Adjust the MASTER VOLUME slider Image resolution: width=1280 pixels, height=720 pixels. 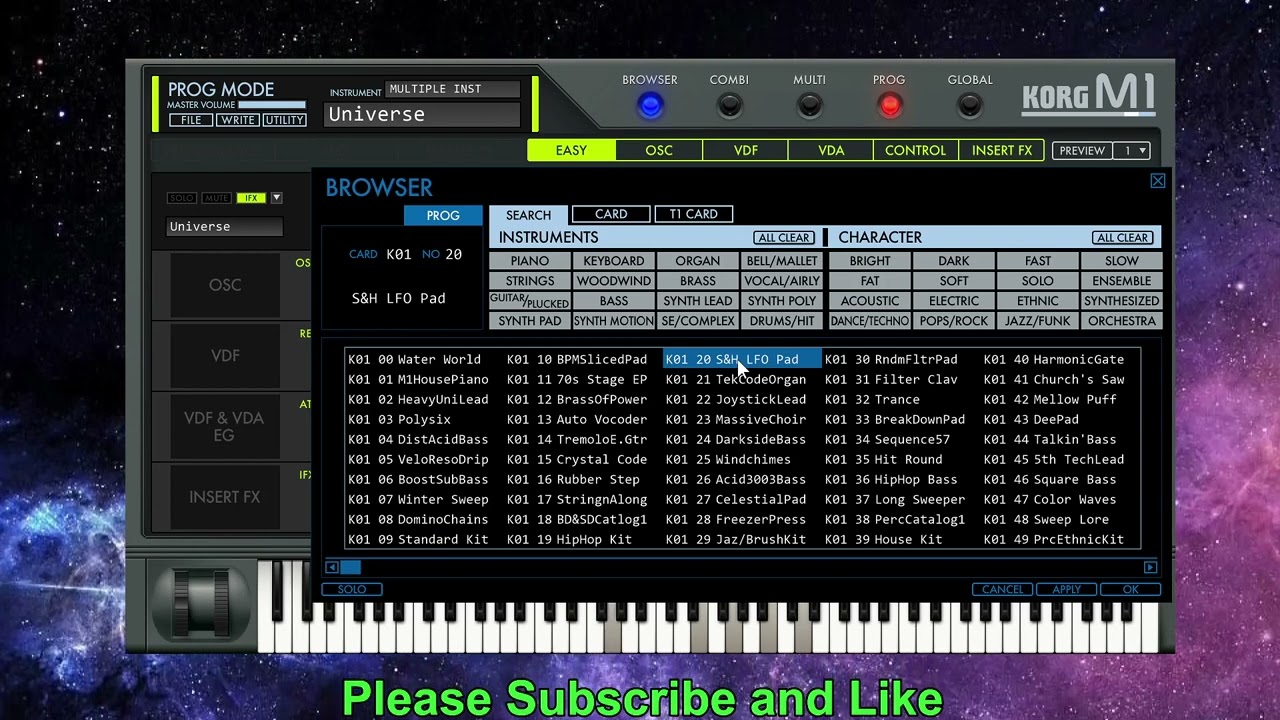pyautogui.click(x=272, y=105)
